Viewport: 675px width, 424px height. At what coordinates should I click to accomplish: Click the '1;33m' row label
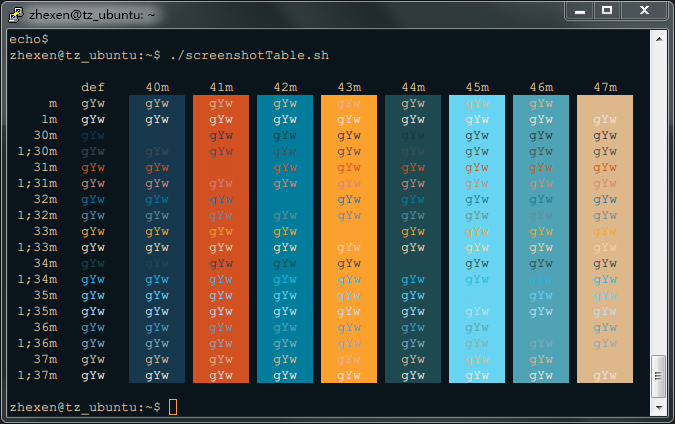(37, 248)
